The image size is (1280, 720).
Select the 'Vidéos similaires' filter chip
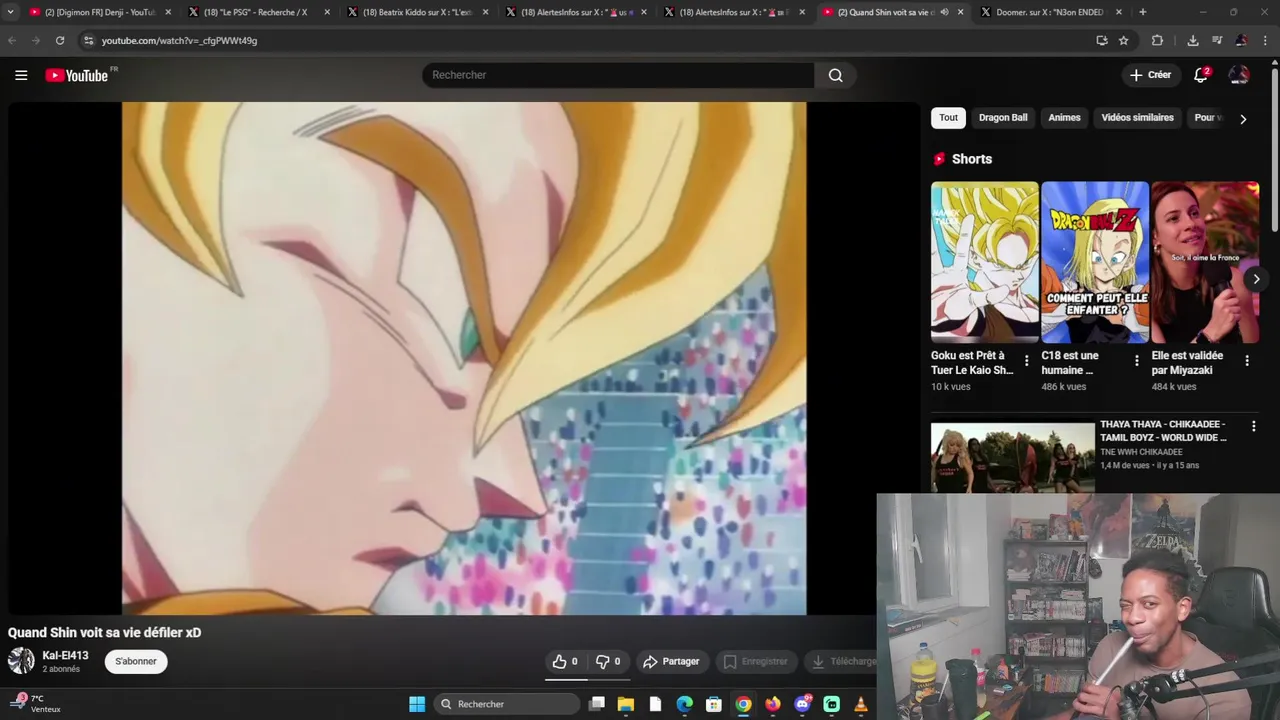1137,118
